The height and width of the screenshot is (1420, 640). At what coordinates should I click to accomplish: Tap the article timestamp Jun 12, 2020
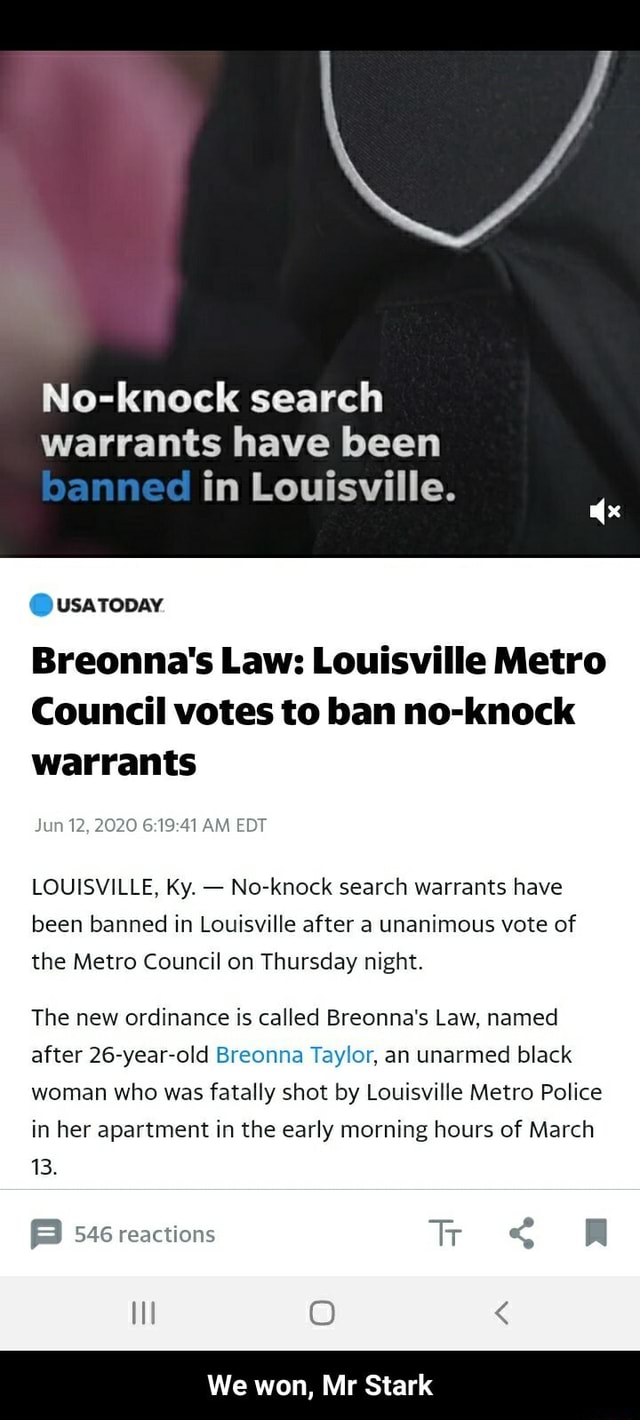(149, 825)
